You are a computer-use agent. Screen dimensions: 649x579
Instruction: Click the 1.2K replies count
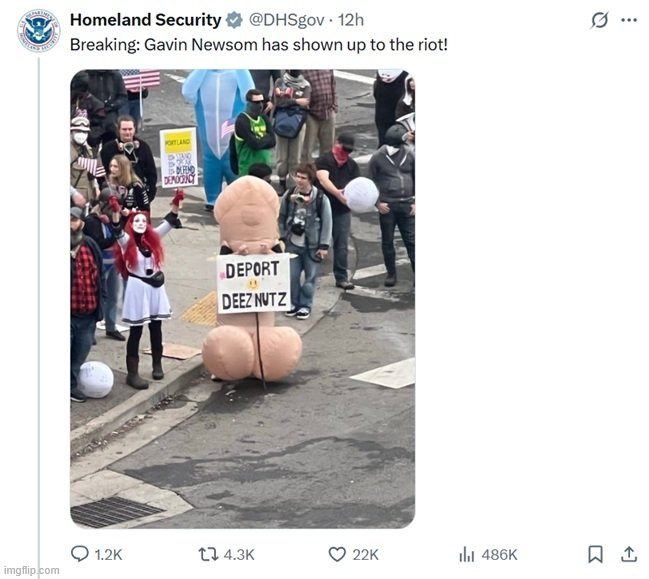coord(108,555)
